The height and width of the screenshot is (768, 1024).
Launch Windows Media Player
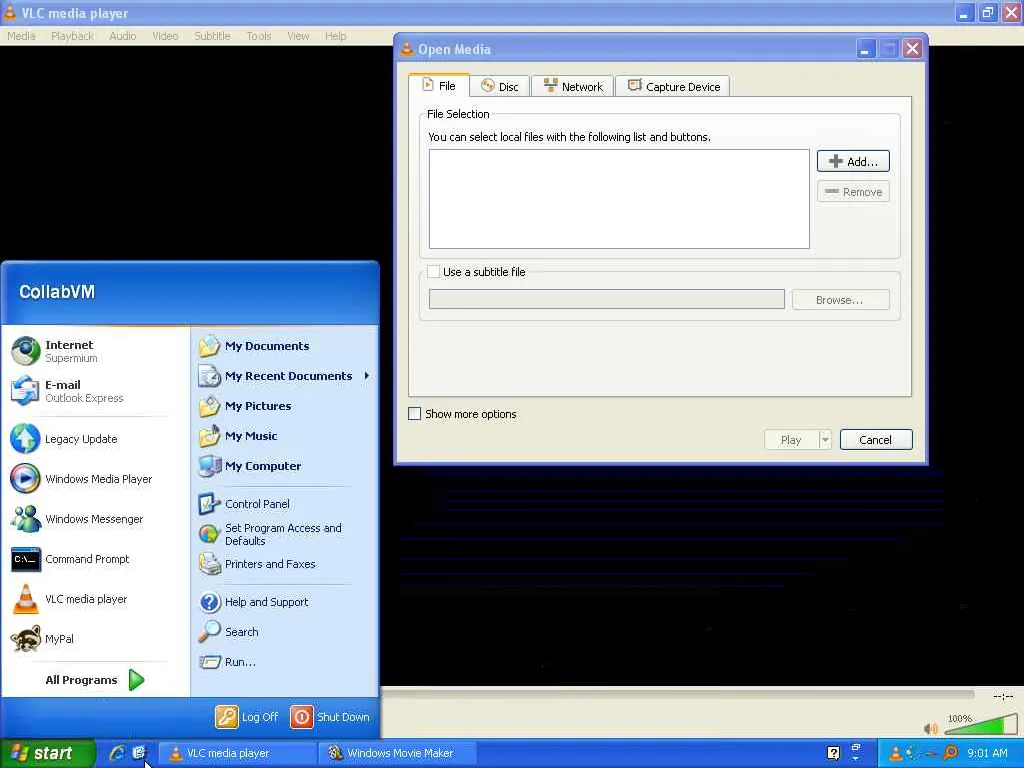[91, 479]
